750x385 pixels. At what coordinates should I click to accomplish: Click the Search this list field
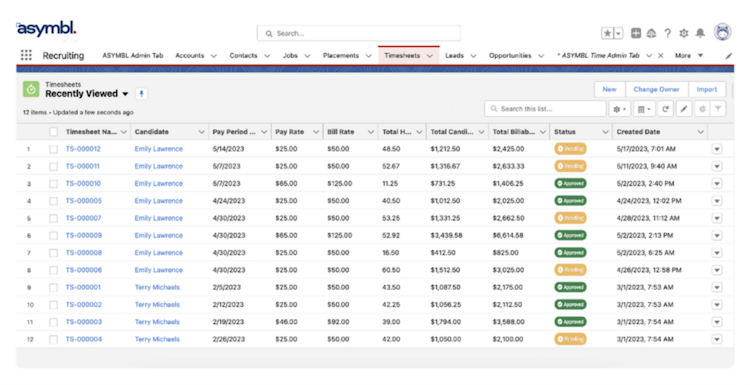[545, 109]
